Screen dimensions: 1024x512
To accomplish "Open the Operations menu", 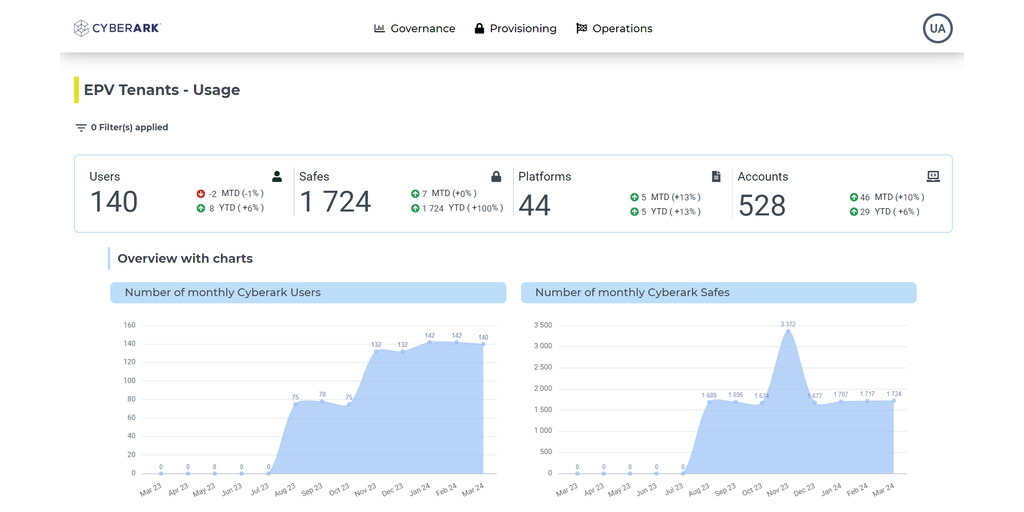I will click(621, 29).
